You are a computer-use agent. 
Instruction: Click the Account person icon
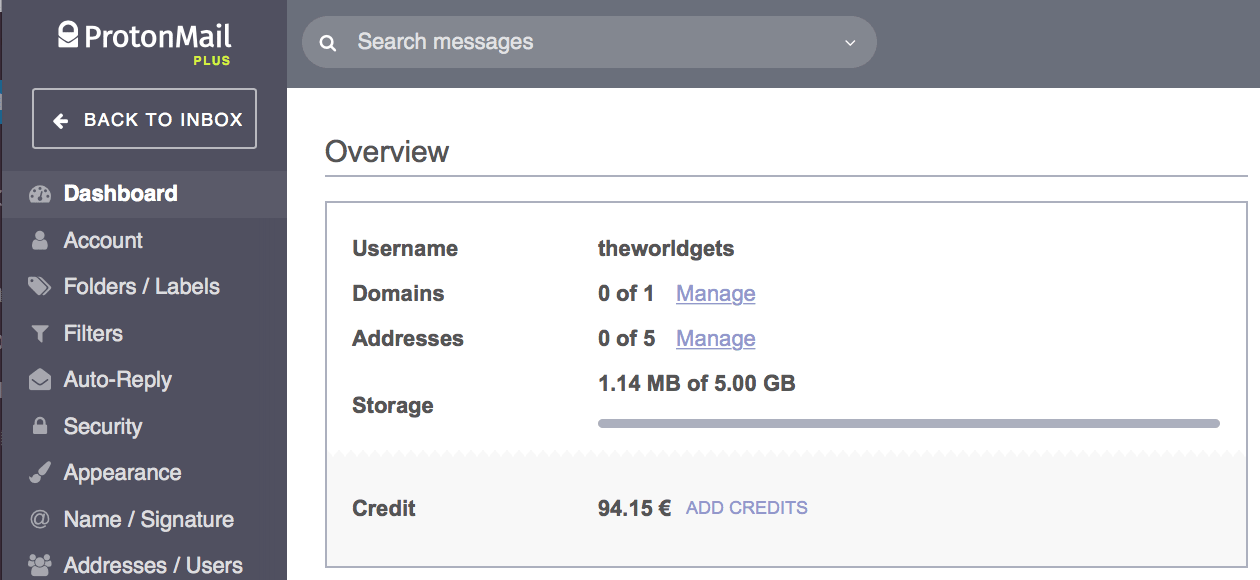[40, 241]
